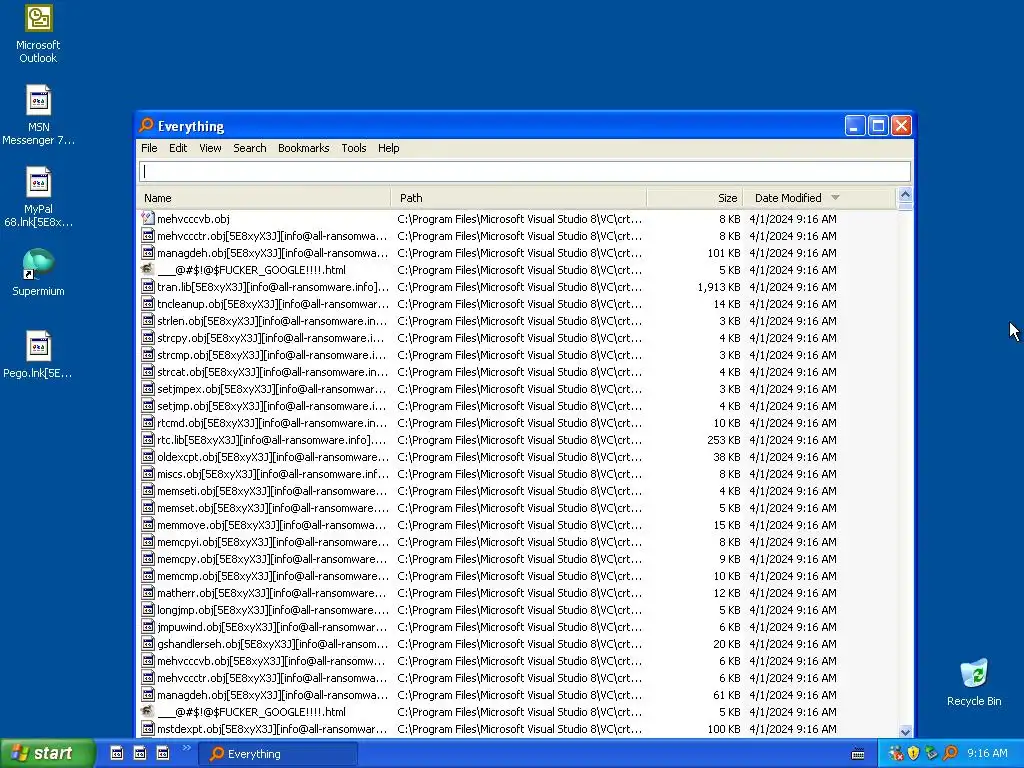Click the 1,913 KB size cell
This screenshot has width=1024, height=768.
pos(718,287)
